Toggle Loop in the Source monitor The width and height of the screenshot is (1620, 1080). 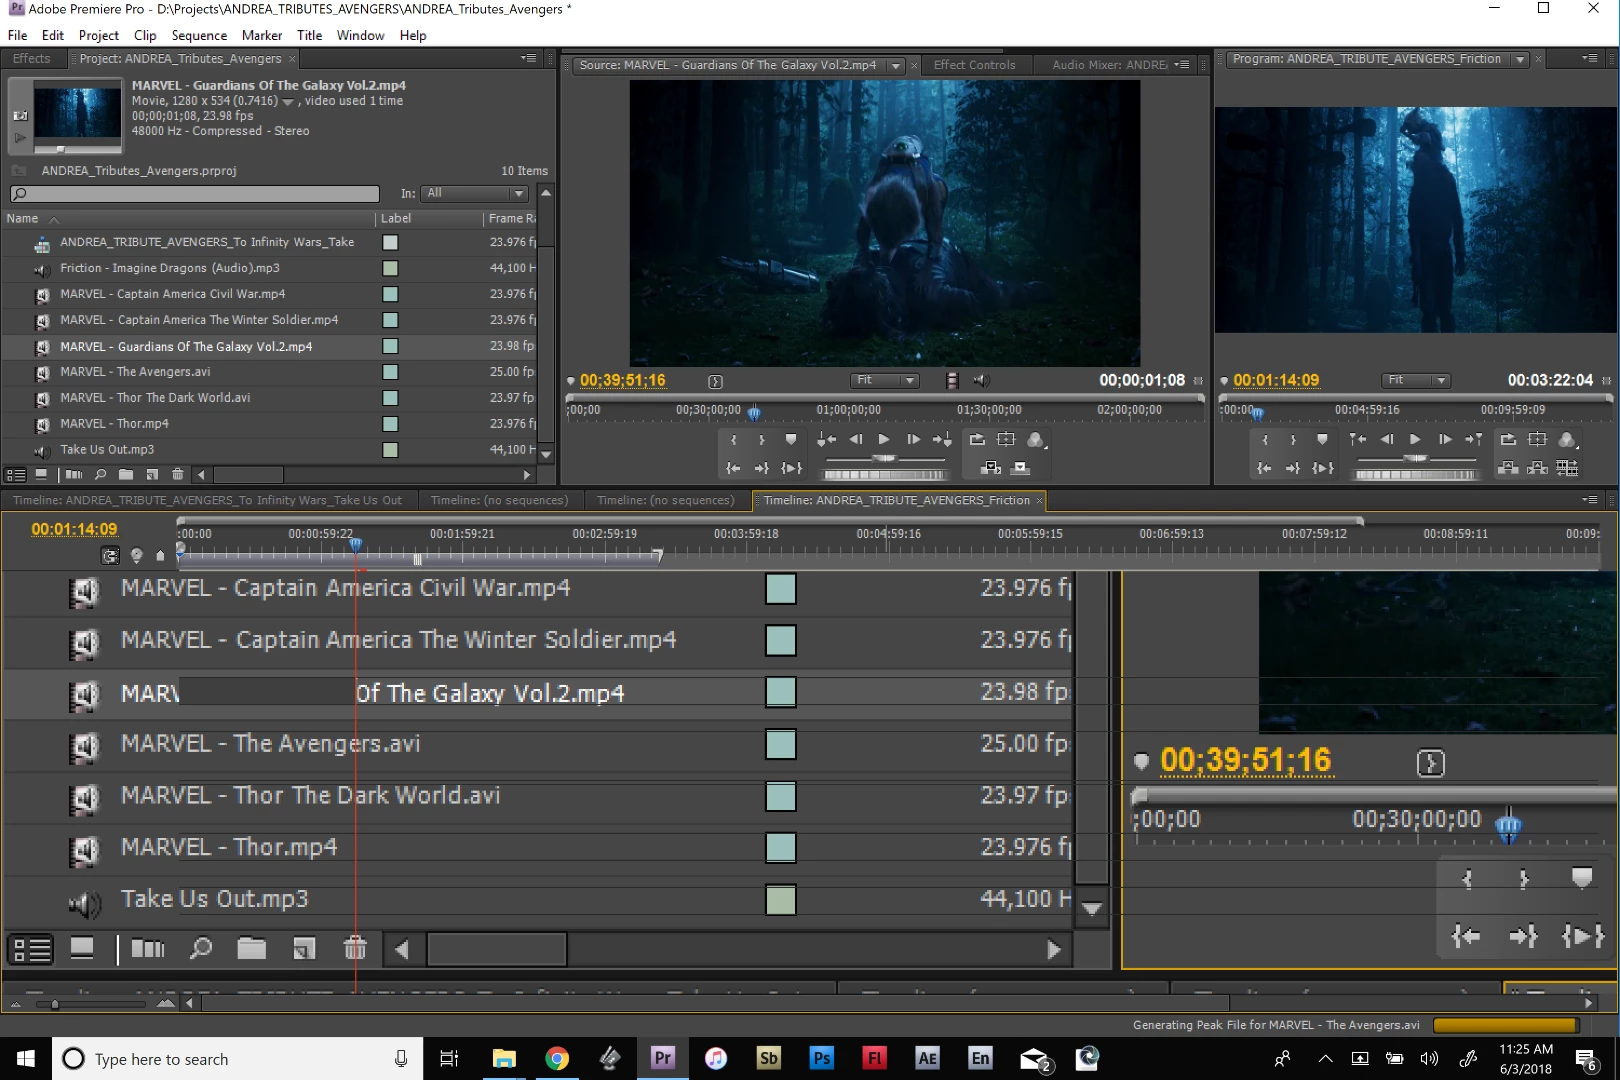coord(977,439)
